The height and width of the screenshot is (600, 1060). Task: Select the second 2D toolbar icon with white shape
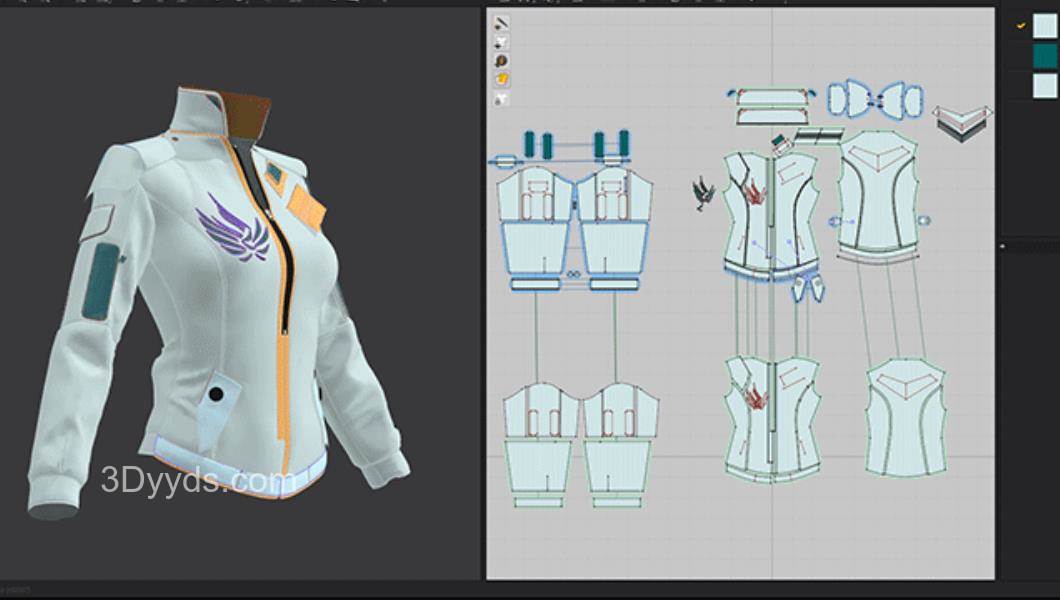point(501,42)
